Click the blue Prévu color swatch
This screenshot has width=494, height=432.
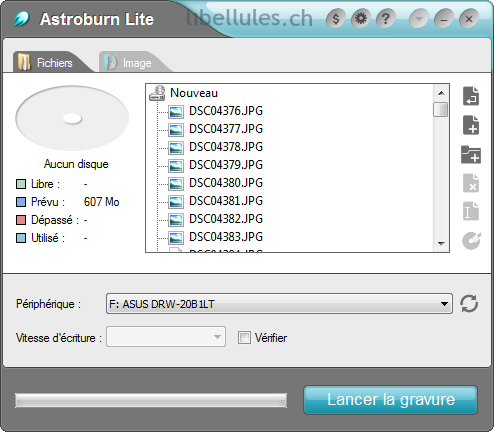click(21, 202)
